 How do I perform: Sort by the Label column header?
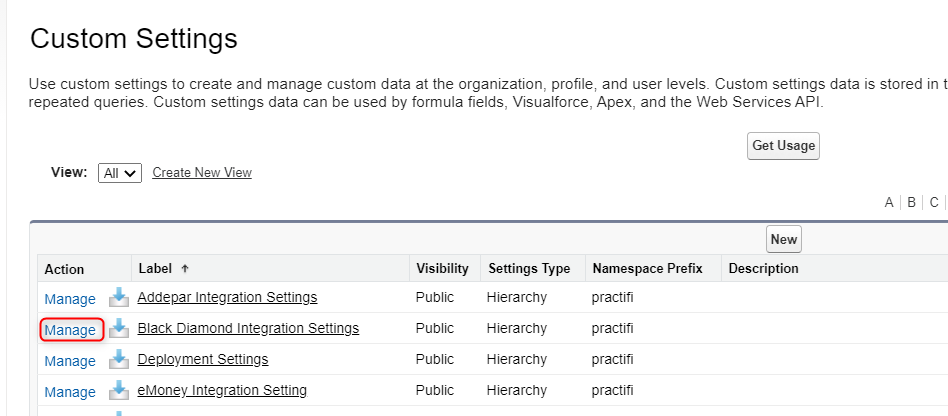point(155,268)
